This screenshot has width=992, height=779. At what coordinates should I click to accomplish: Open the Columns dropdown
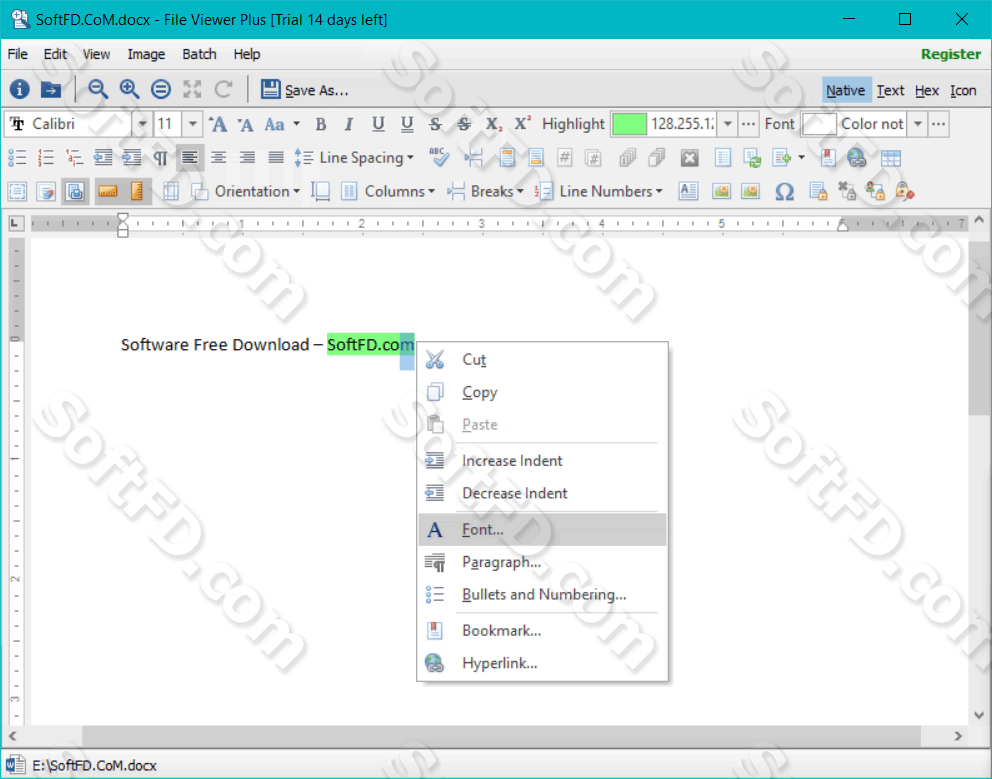click(388, 191)
